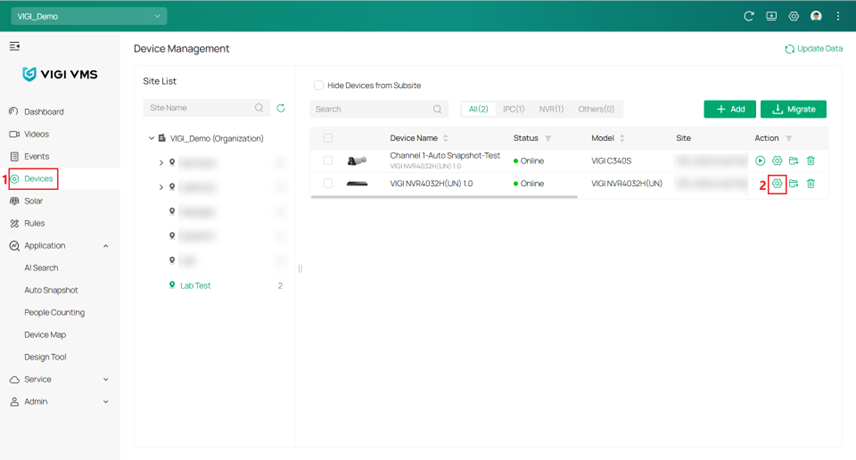Open the user account avatar
The height and width of the screenshot is (460, 856).
pos(816,16)
